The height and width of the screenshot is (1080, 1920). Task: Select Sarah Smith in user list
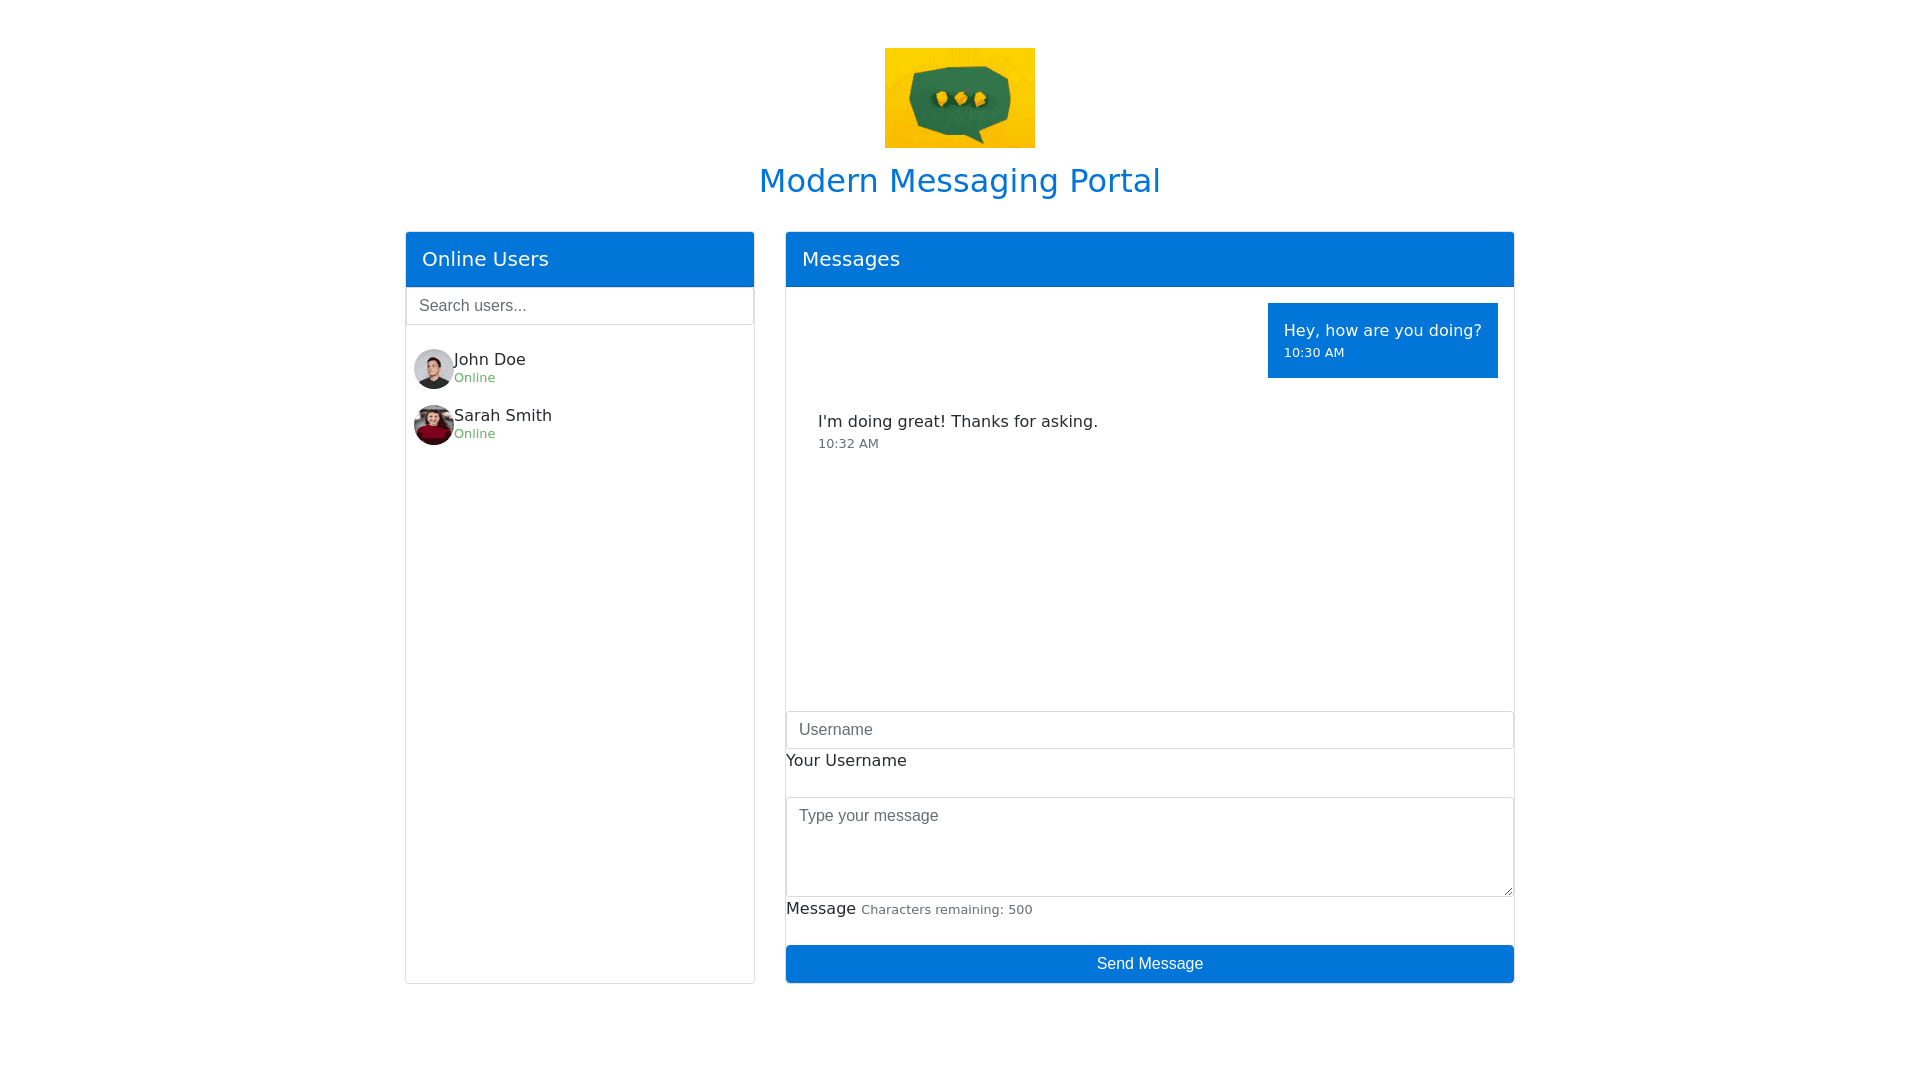(x=502, y=415)
